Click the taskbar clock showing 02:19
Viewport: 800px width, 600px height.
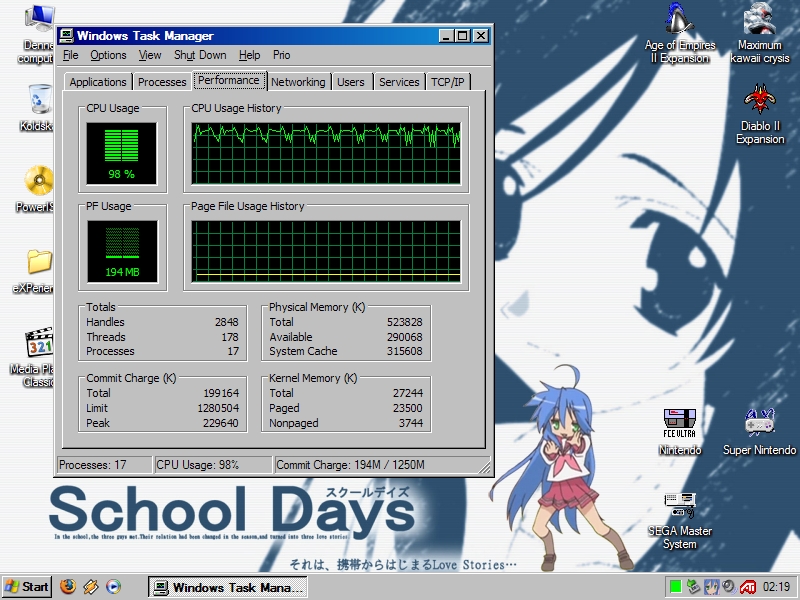click(777, 587)
